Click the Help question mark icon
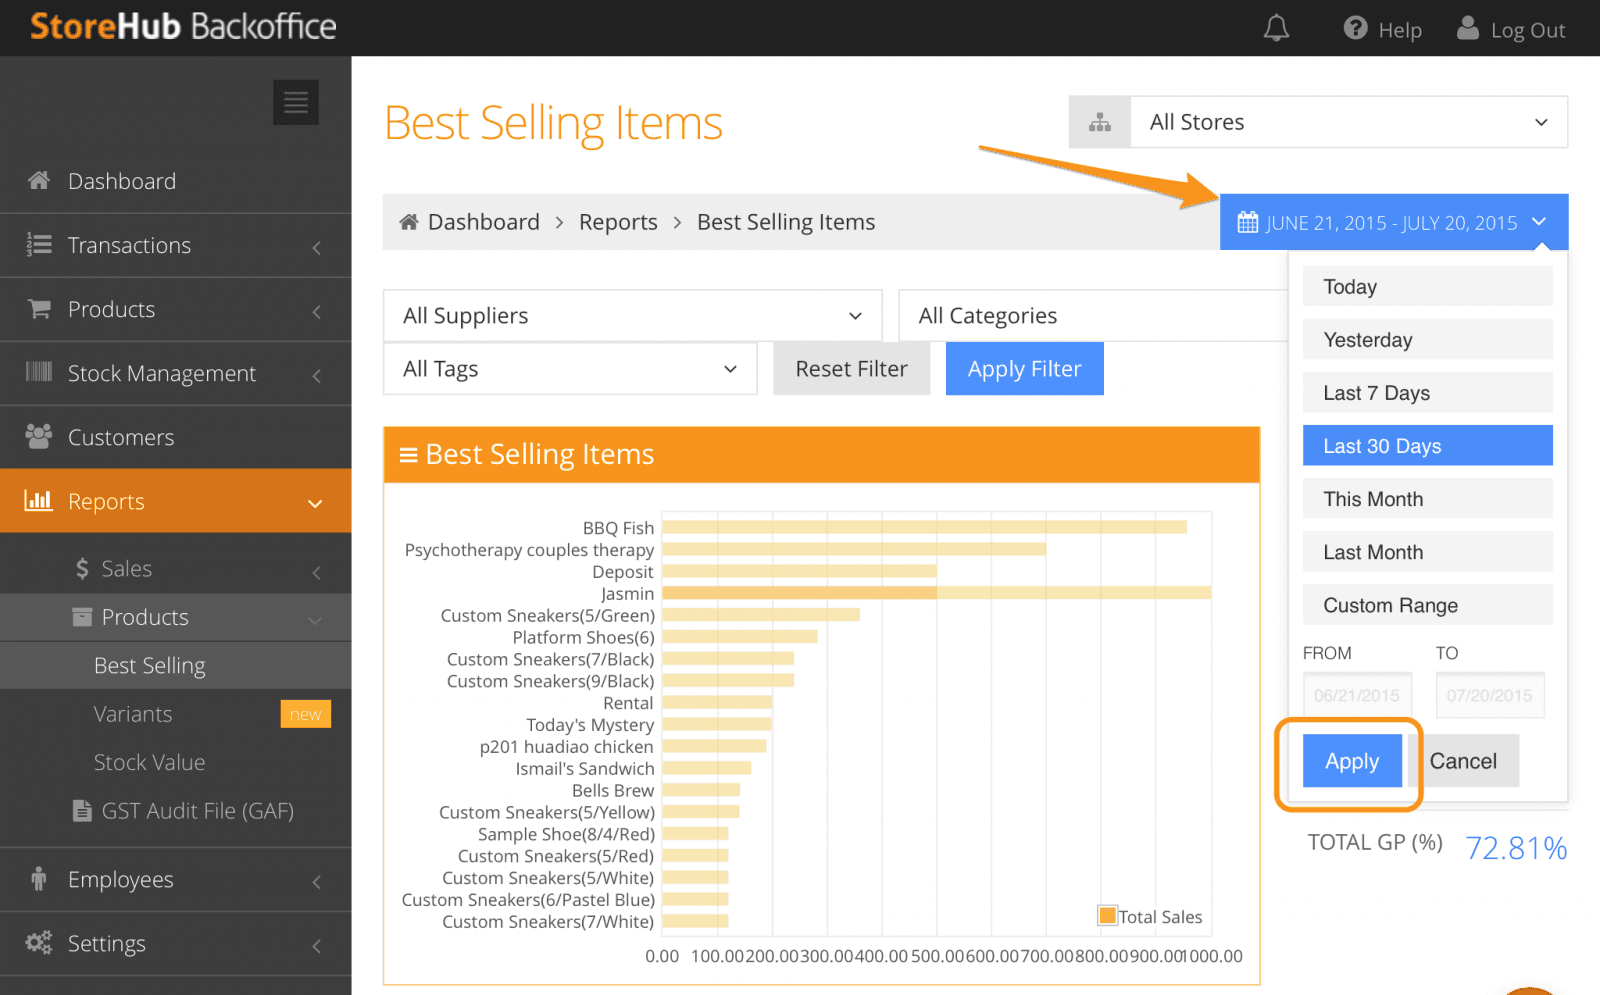This screenshot has width=1600, height=995. tap(1354, 28)
